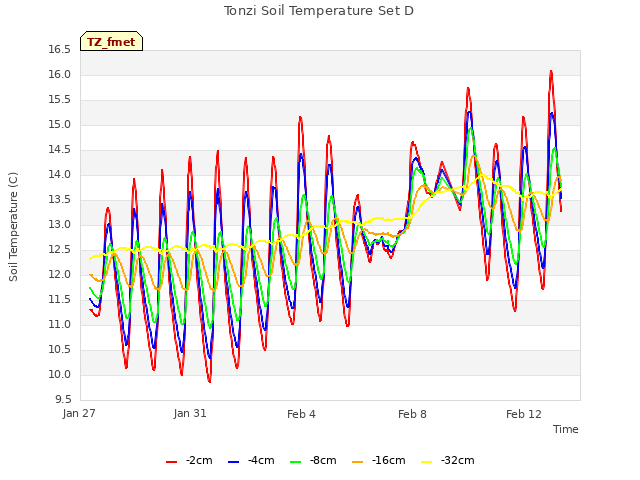This screenshot has width=640, height=480.
Task: Click the Soil Temperature (C) axis label
Action: pos(13,227)
